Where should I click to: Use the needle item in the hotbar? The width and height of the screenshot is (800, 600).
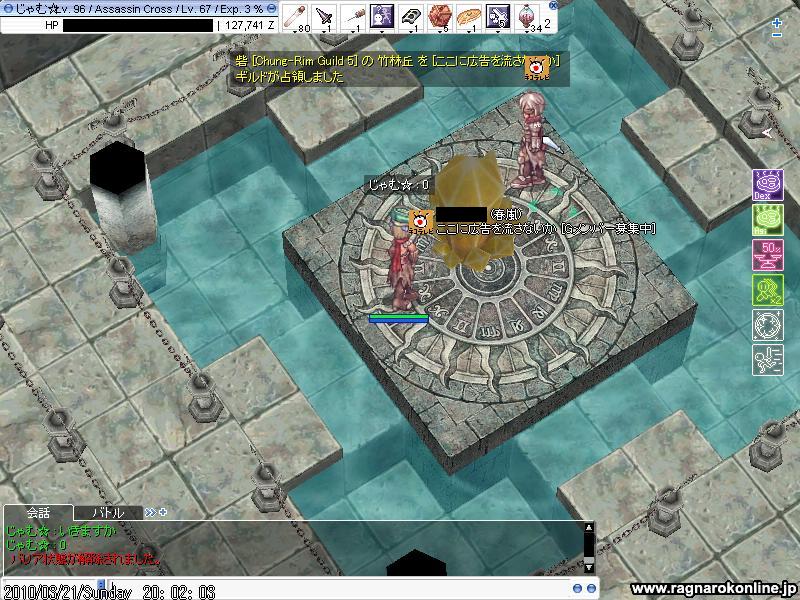(x=353, y=17)
